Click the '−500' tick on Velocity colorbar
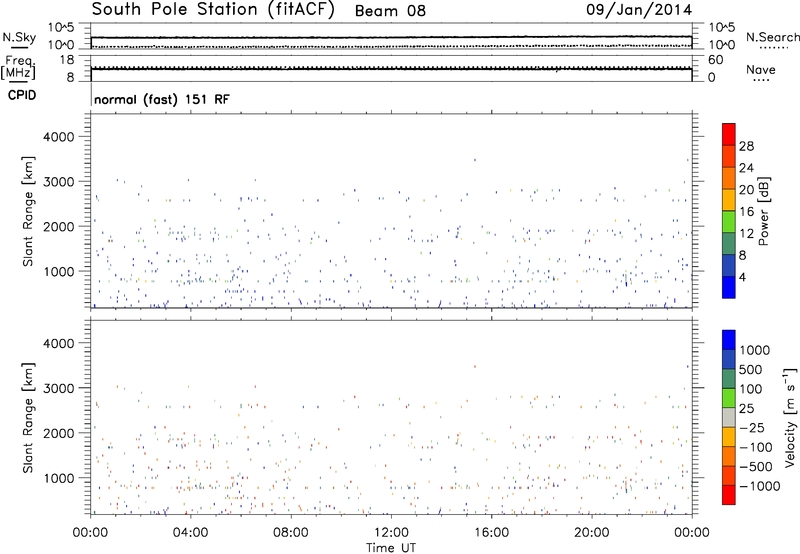Screen dimensions: 800x554 755,467
